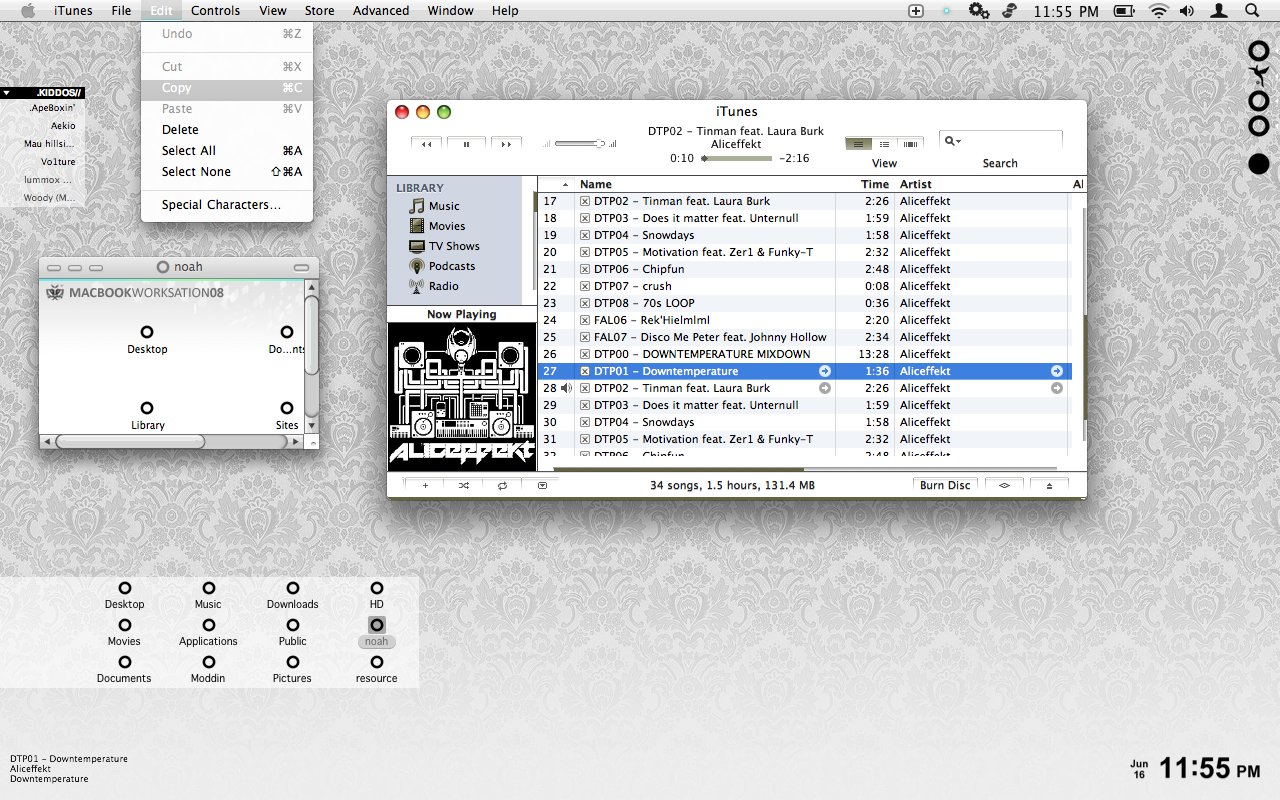Toggle shuffle in iTunes bottom bar
This screenshot has height=800, width=1280.
[463, 485]
